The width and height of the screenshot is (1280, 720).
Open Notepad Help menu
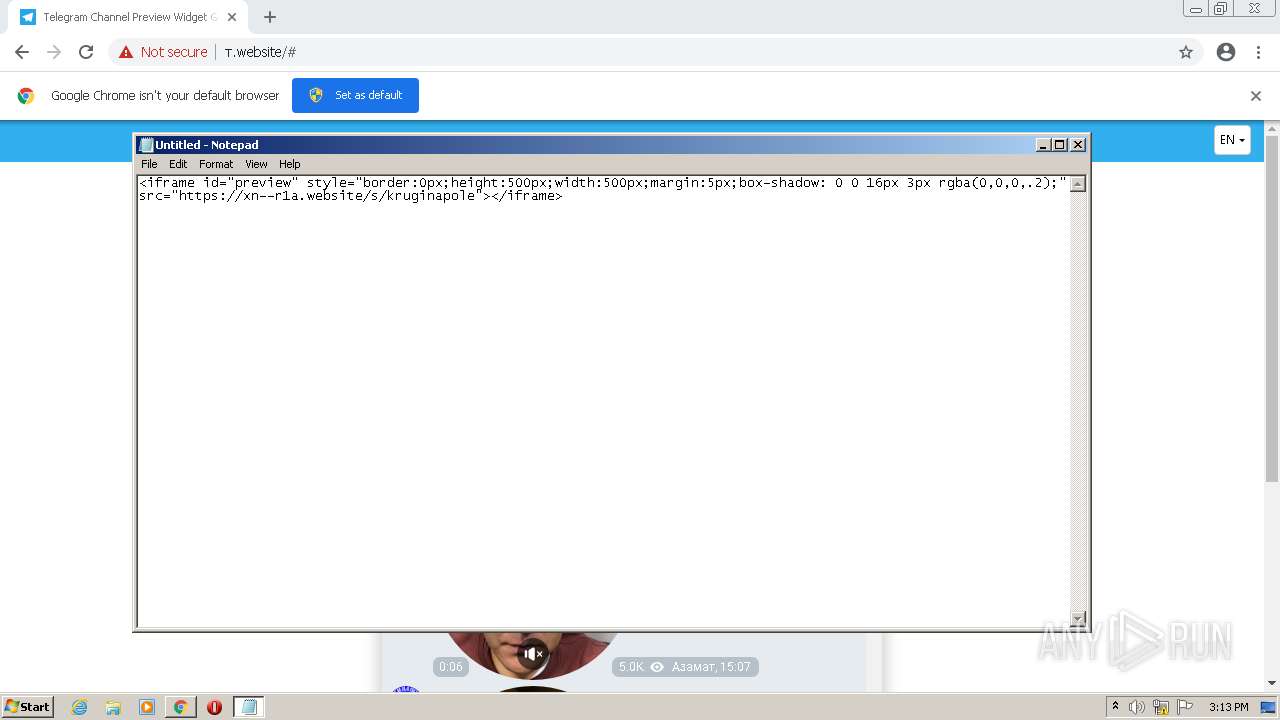(289, 164)
